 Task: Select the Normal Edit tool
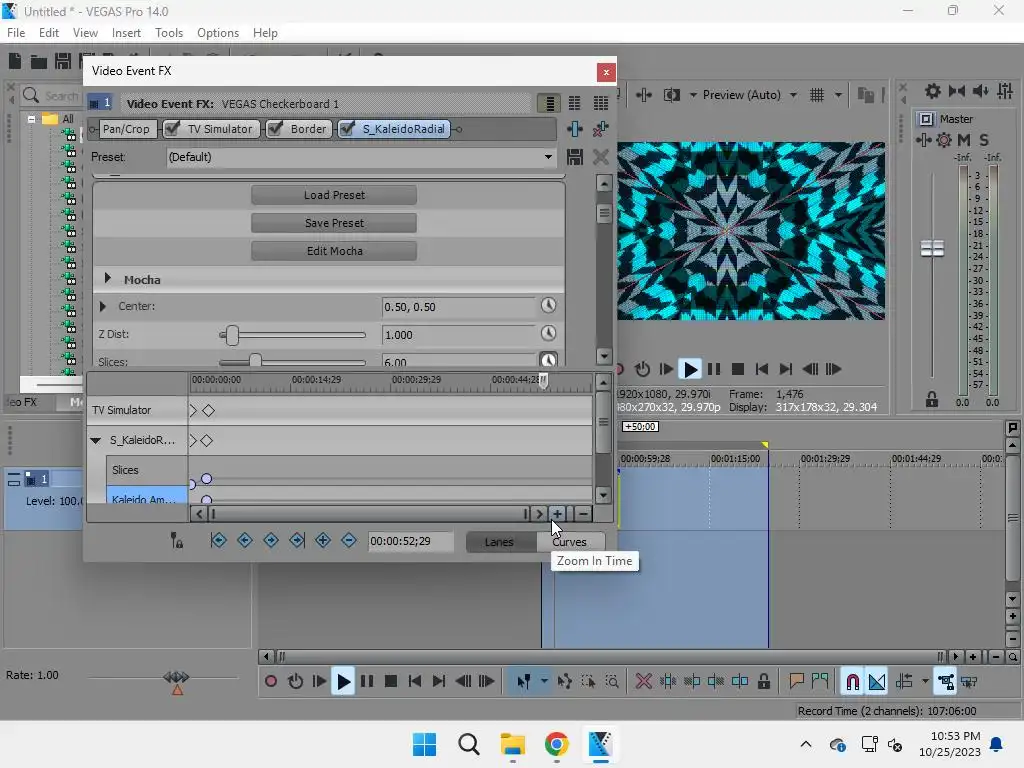coord(524,682)
